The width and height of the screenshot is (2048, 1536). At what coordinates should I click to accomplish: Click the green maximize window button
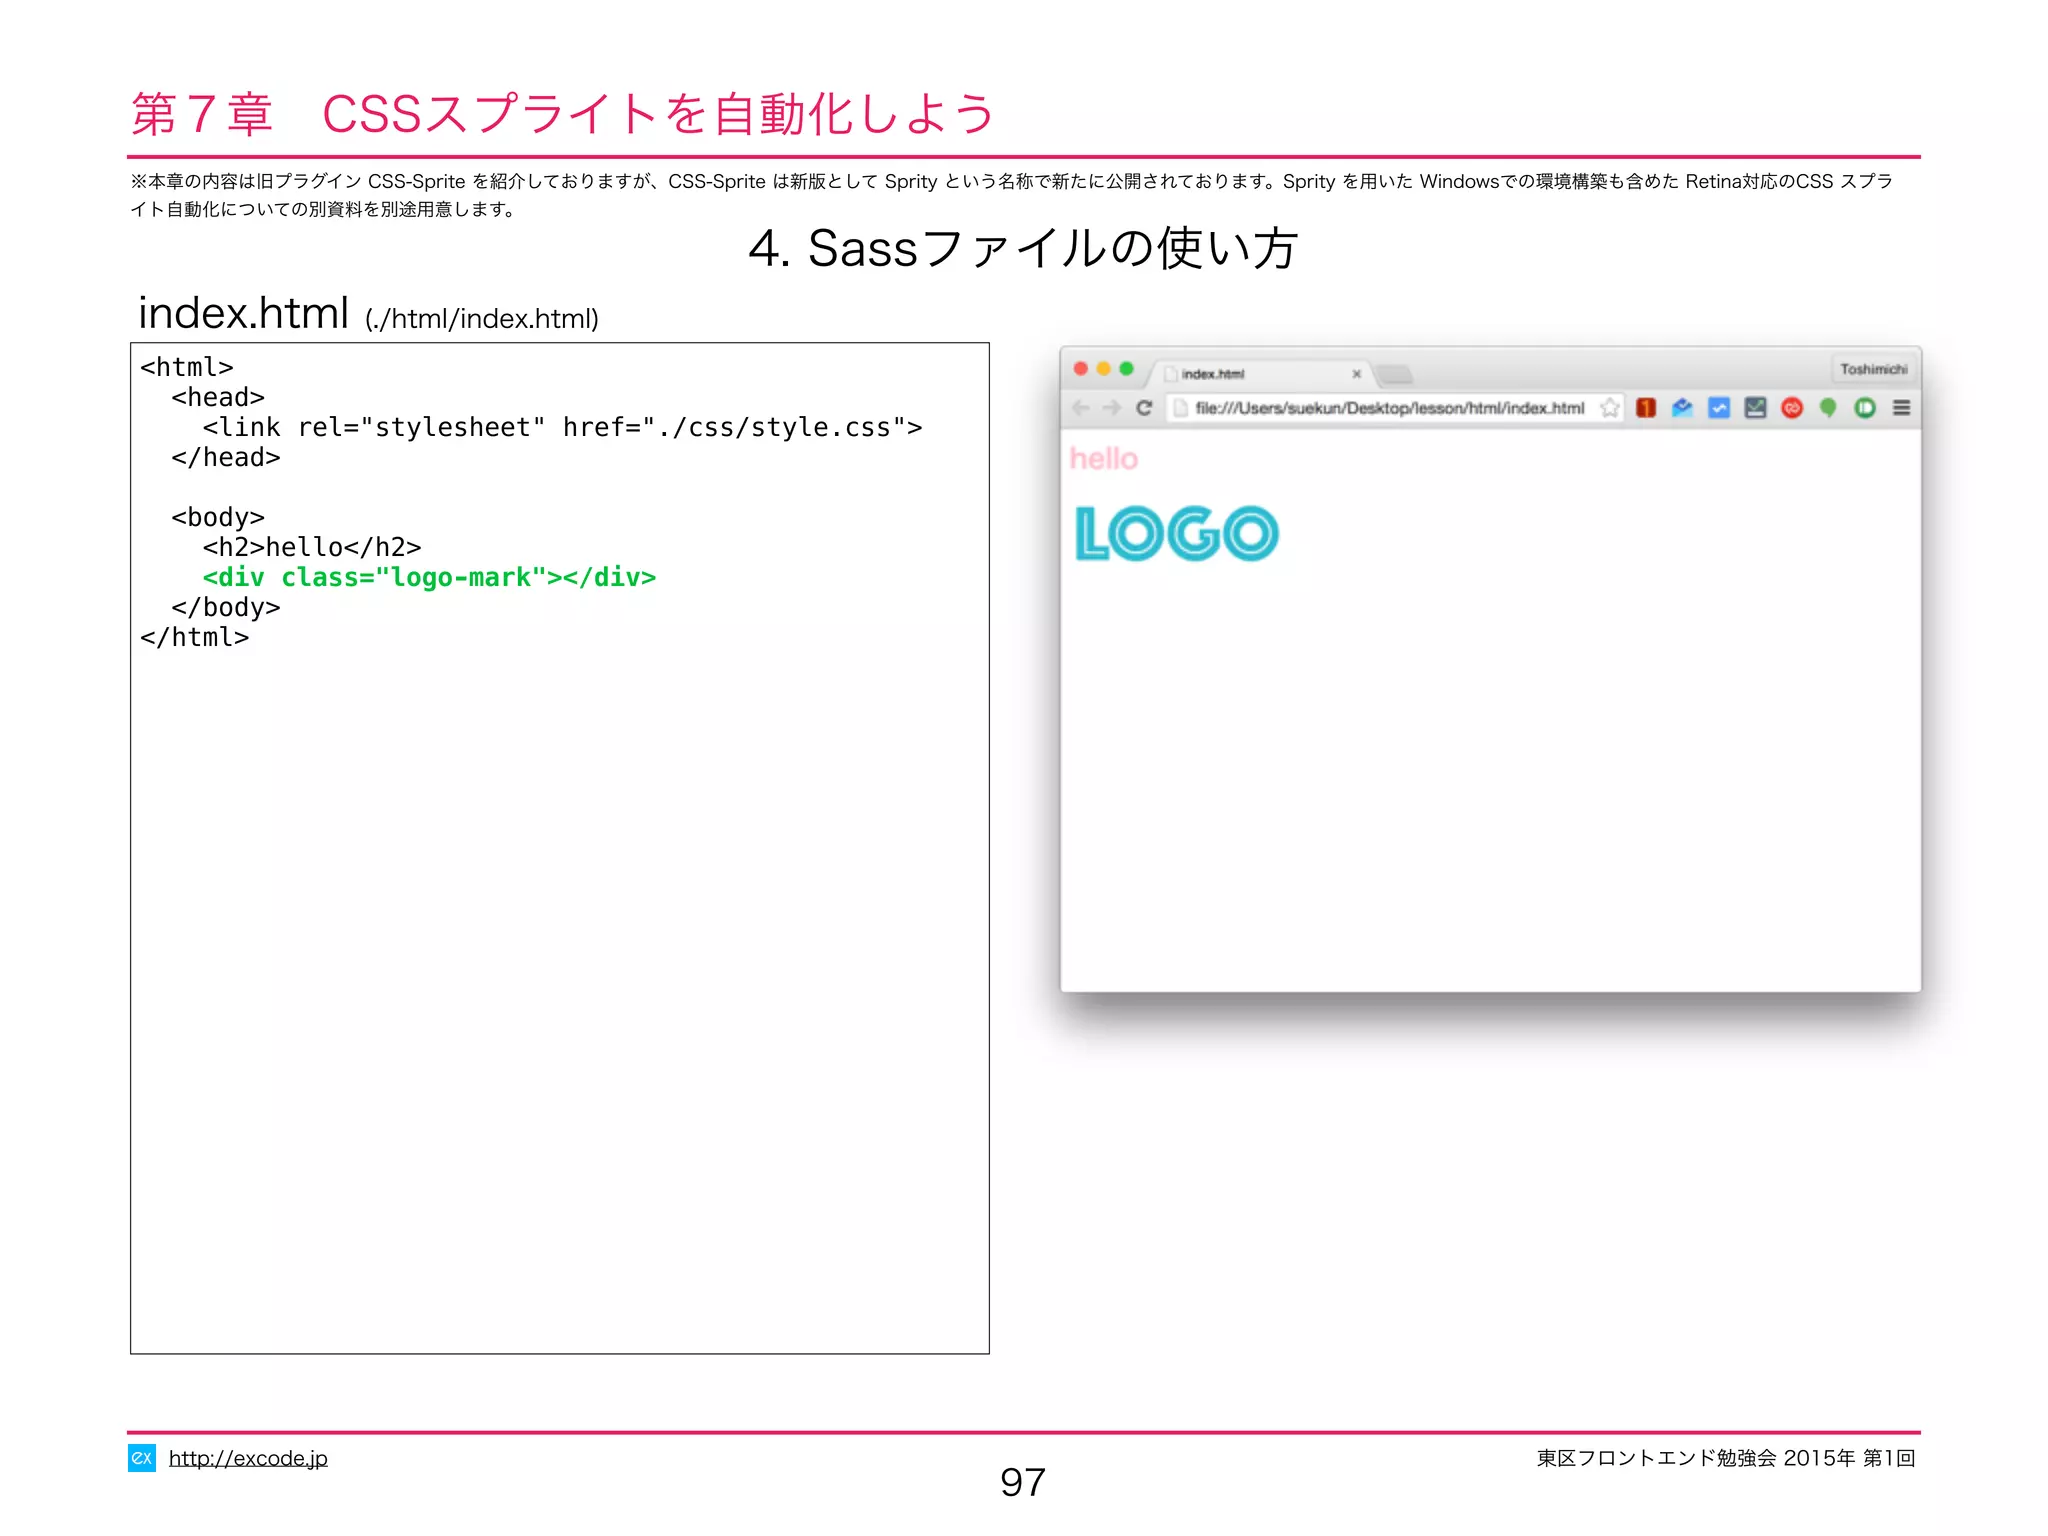coord(1127,369)
